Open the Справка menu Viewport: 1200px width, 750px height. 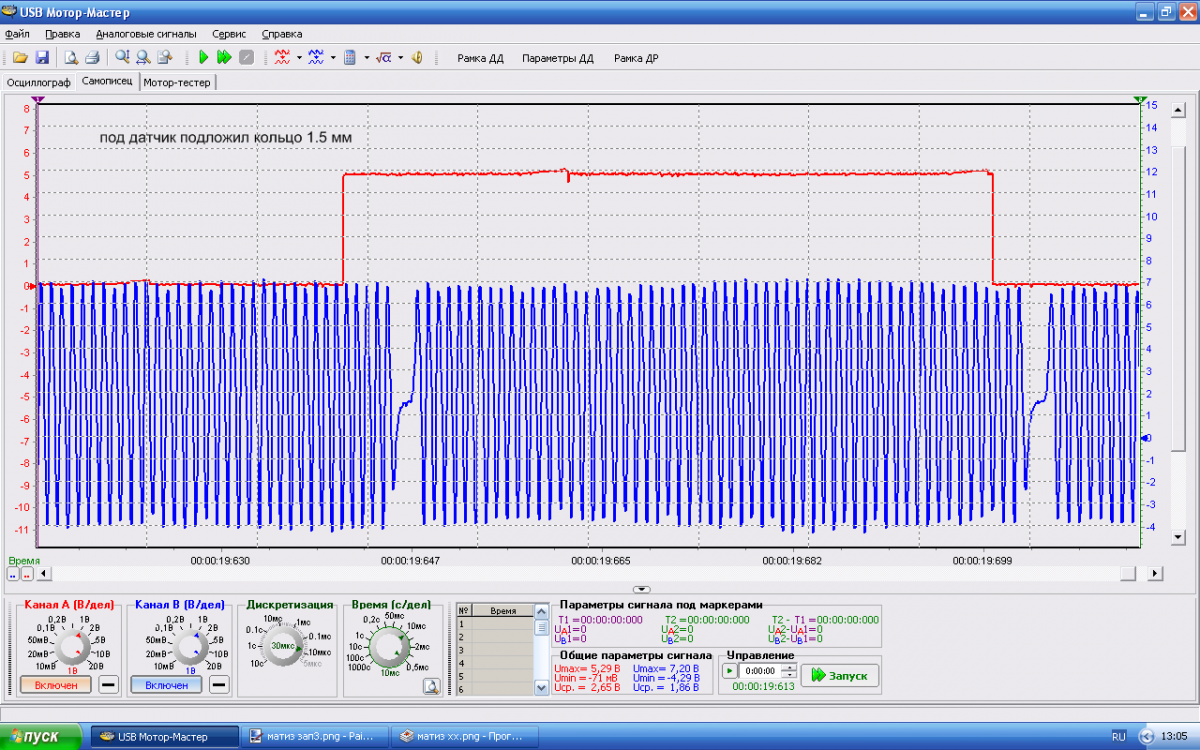281,34
